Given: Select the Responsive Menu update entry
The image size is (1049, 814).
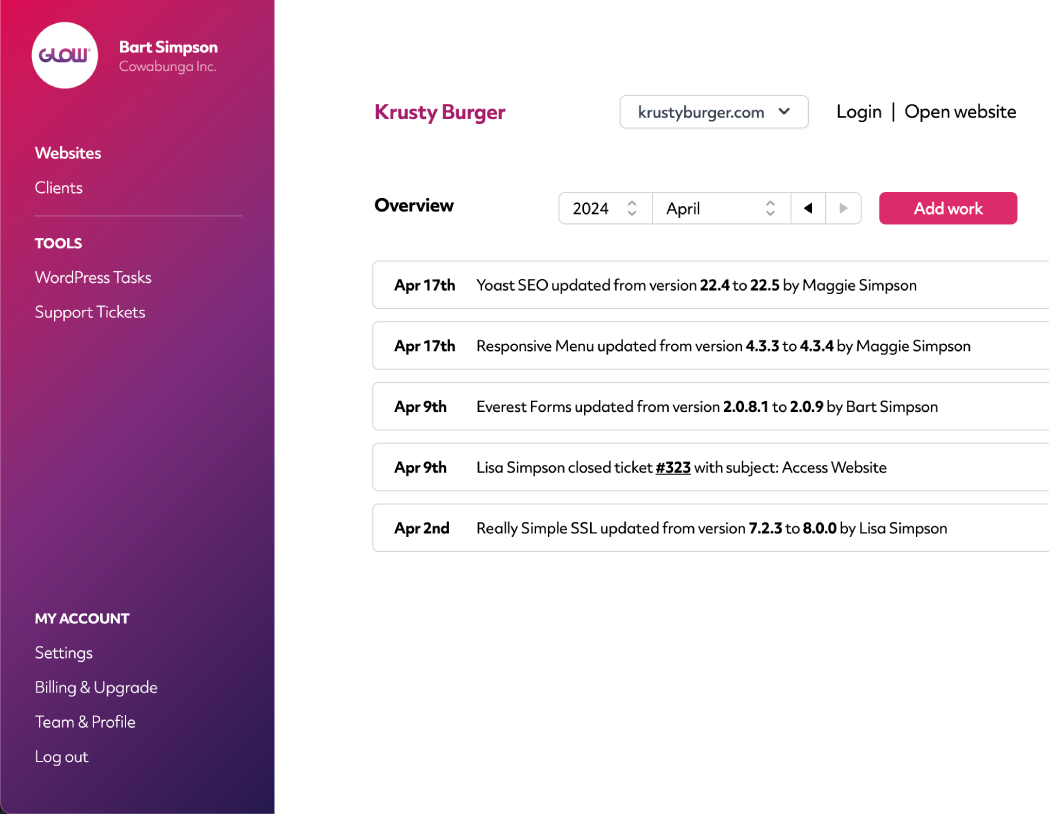Looking at the screenshot, I should (710, 346).
